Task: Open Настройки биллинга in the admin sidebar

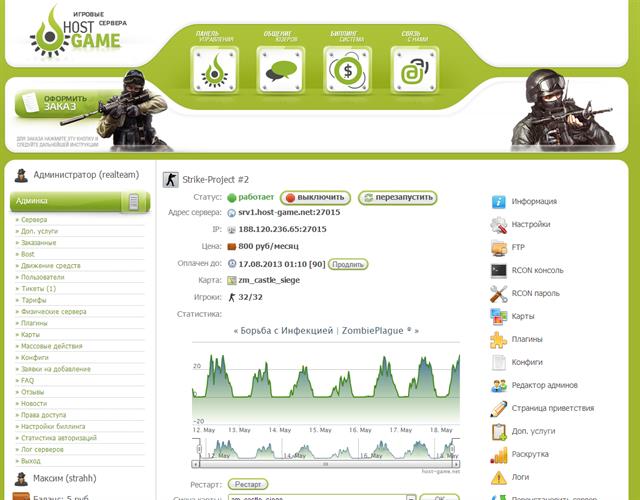Action: (56, 426)
